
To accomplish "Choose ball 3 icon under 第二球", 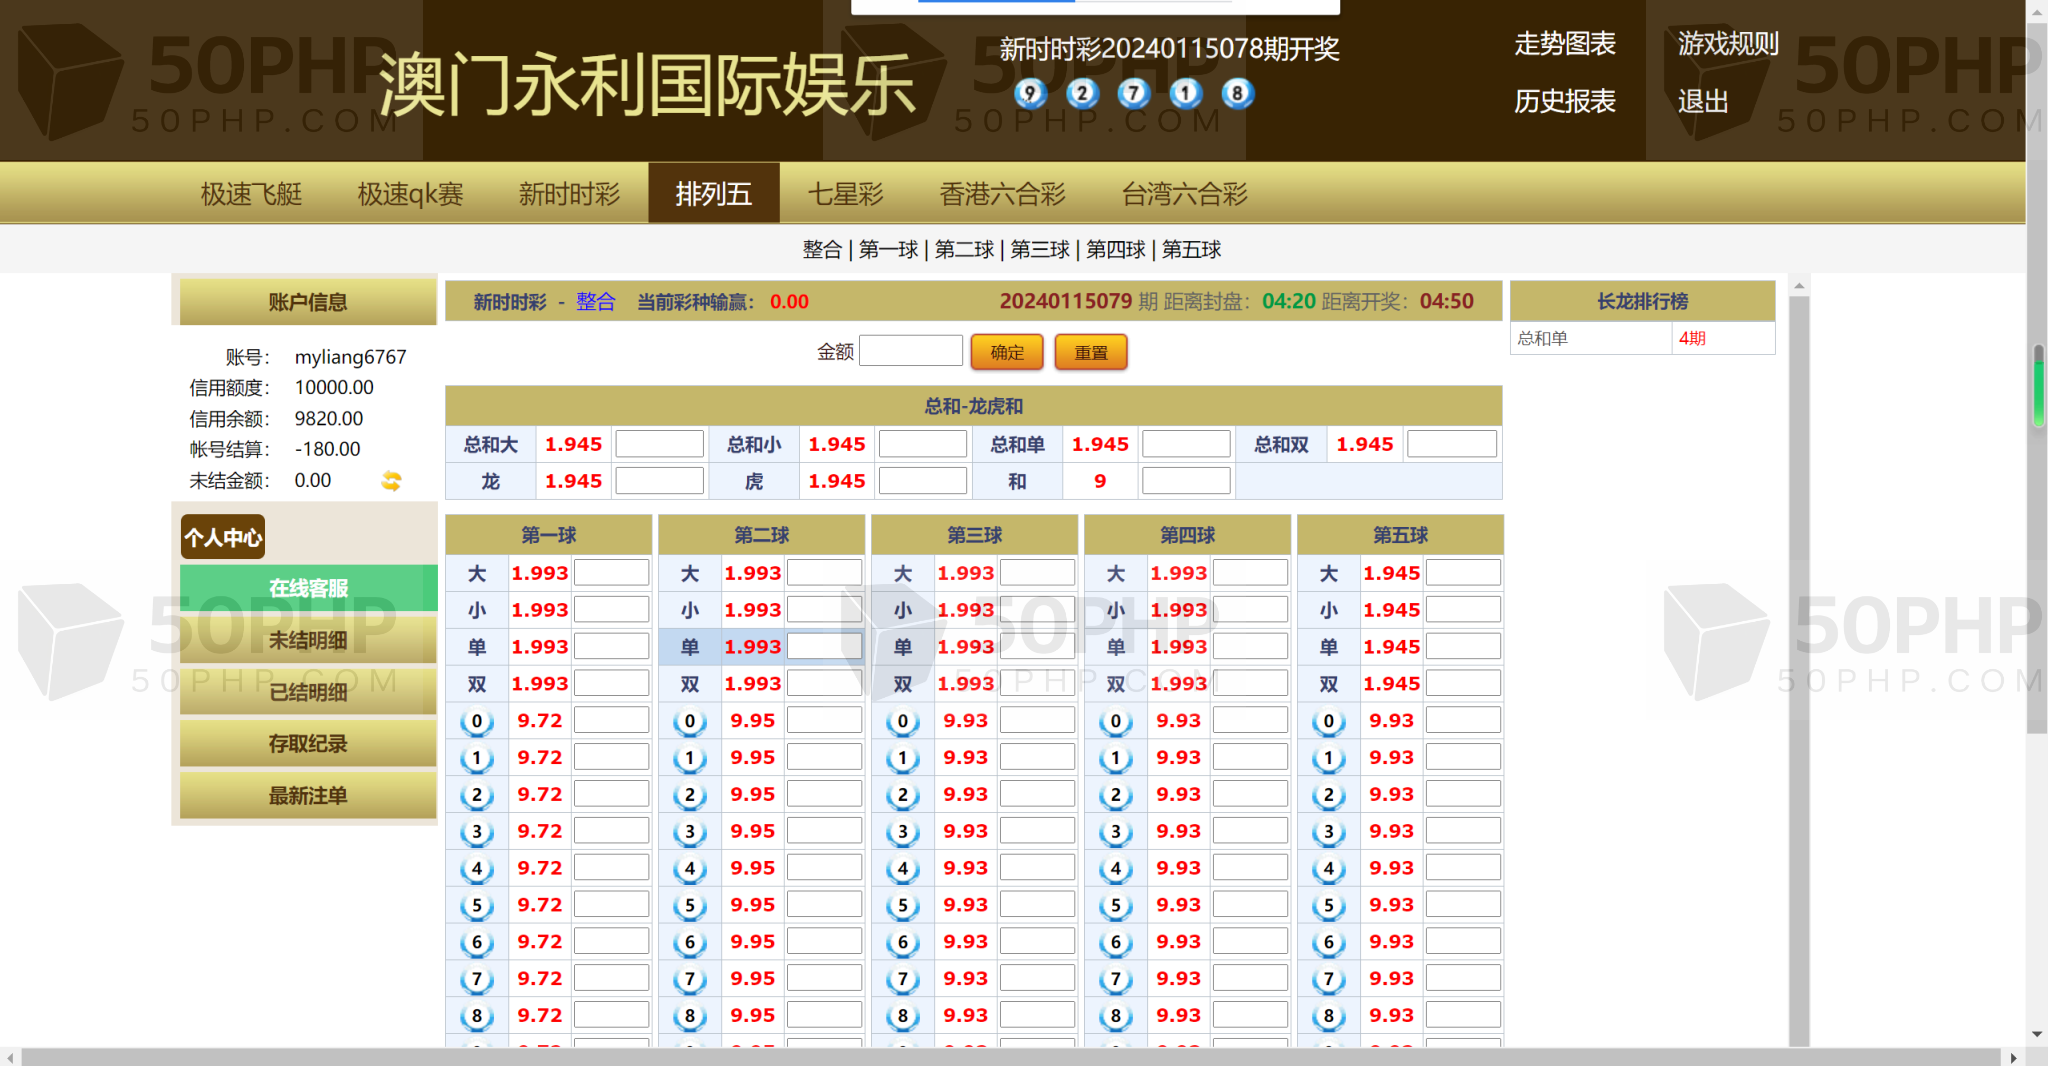I will [690, 832].
